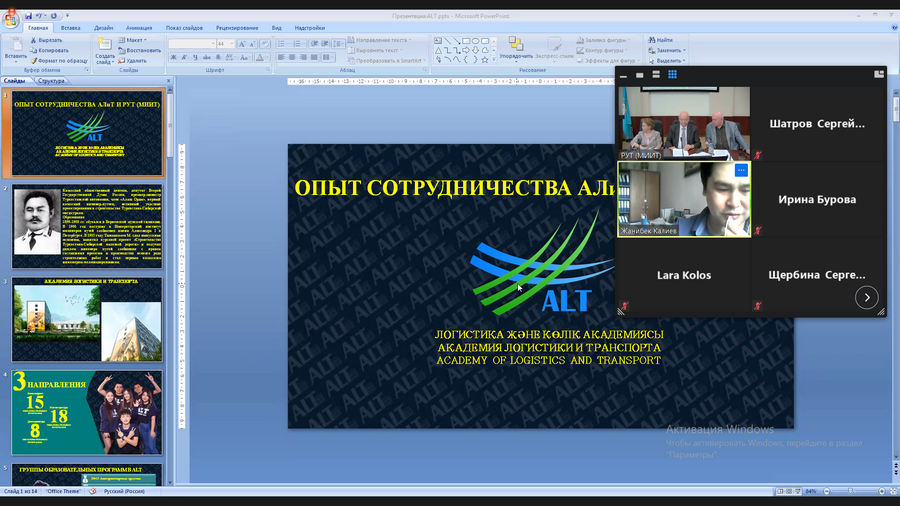This screenshot has height=506, width=900.
Task: Increase font size with grow font icon
Action: (242, 44)
